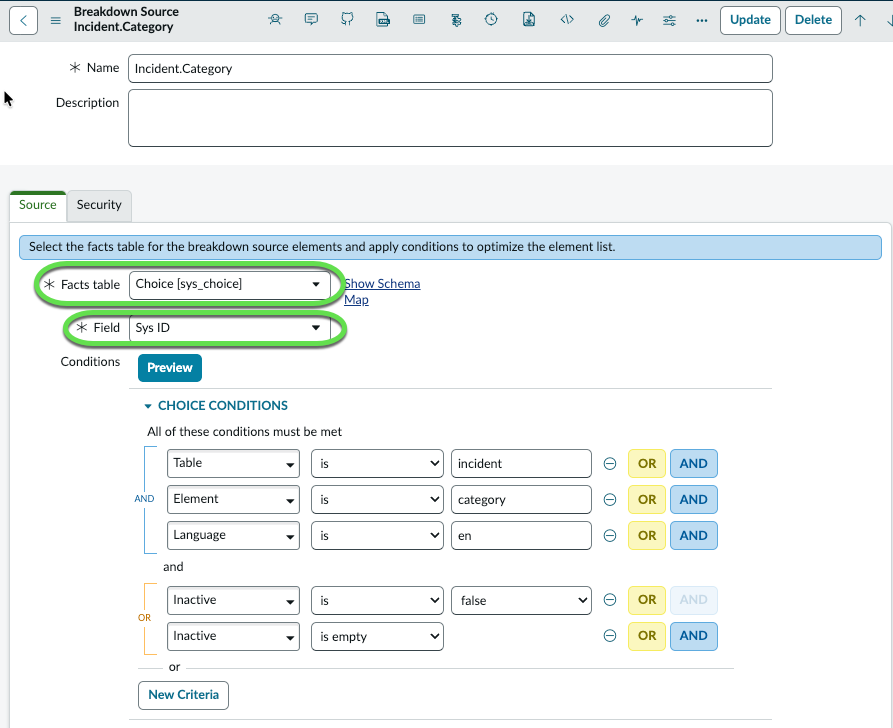
Task: Open the personalize form sliders icon
Action: point(669,21)
